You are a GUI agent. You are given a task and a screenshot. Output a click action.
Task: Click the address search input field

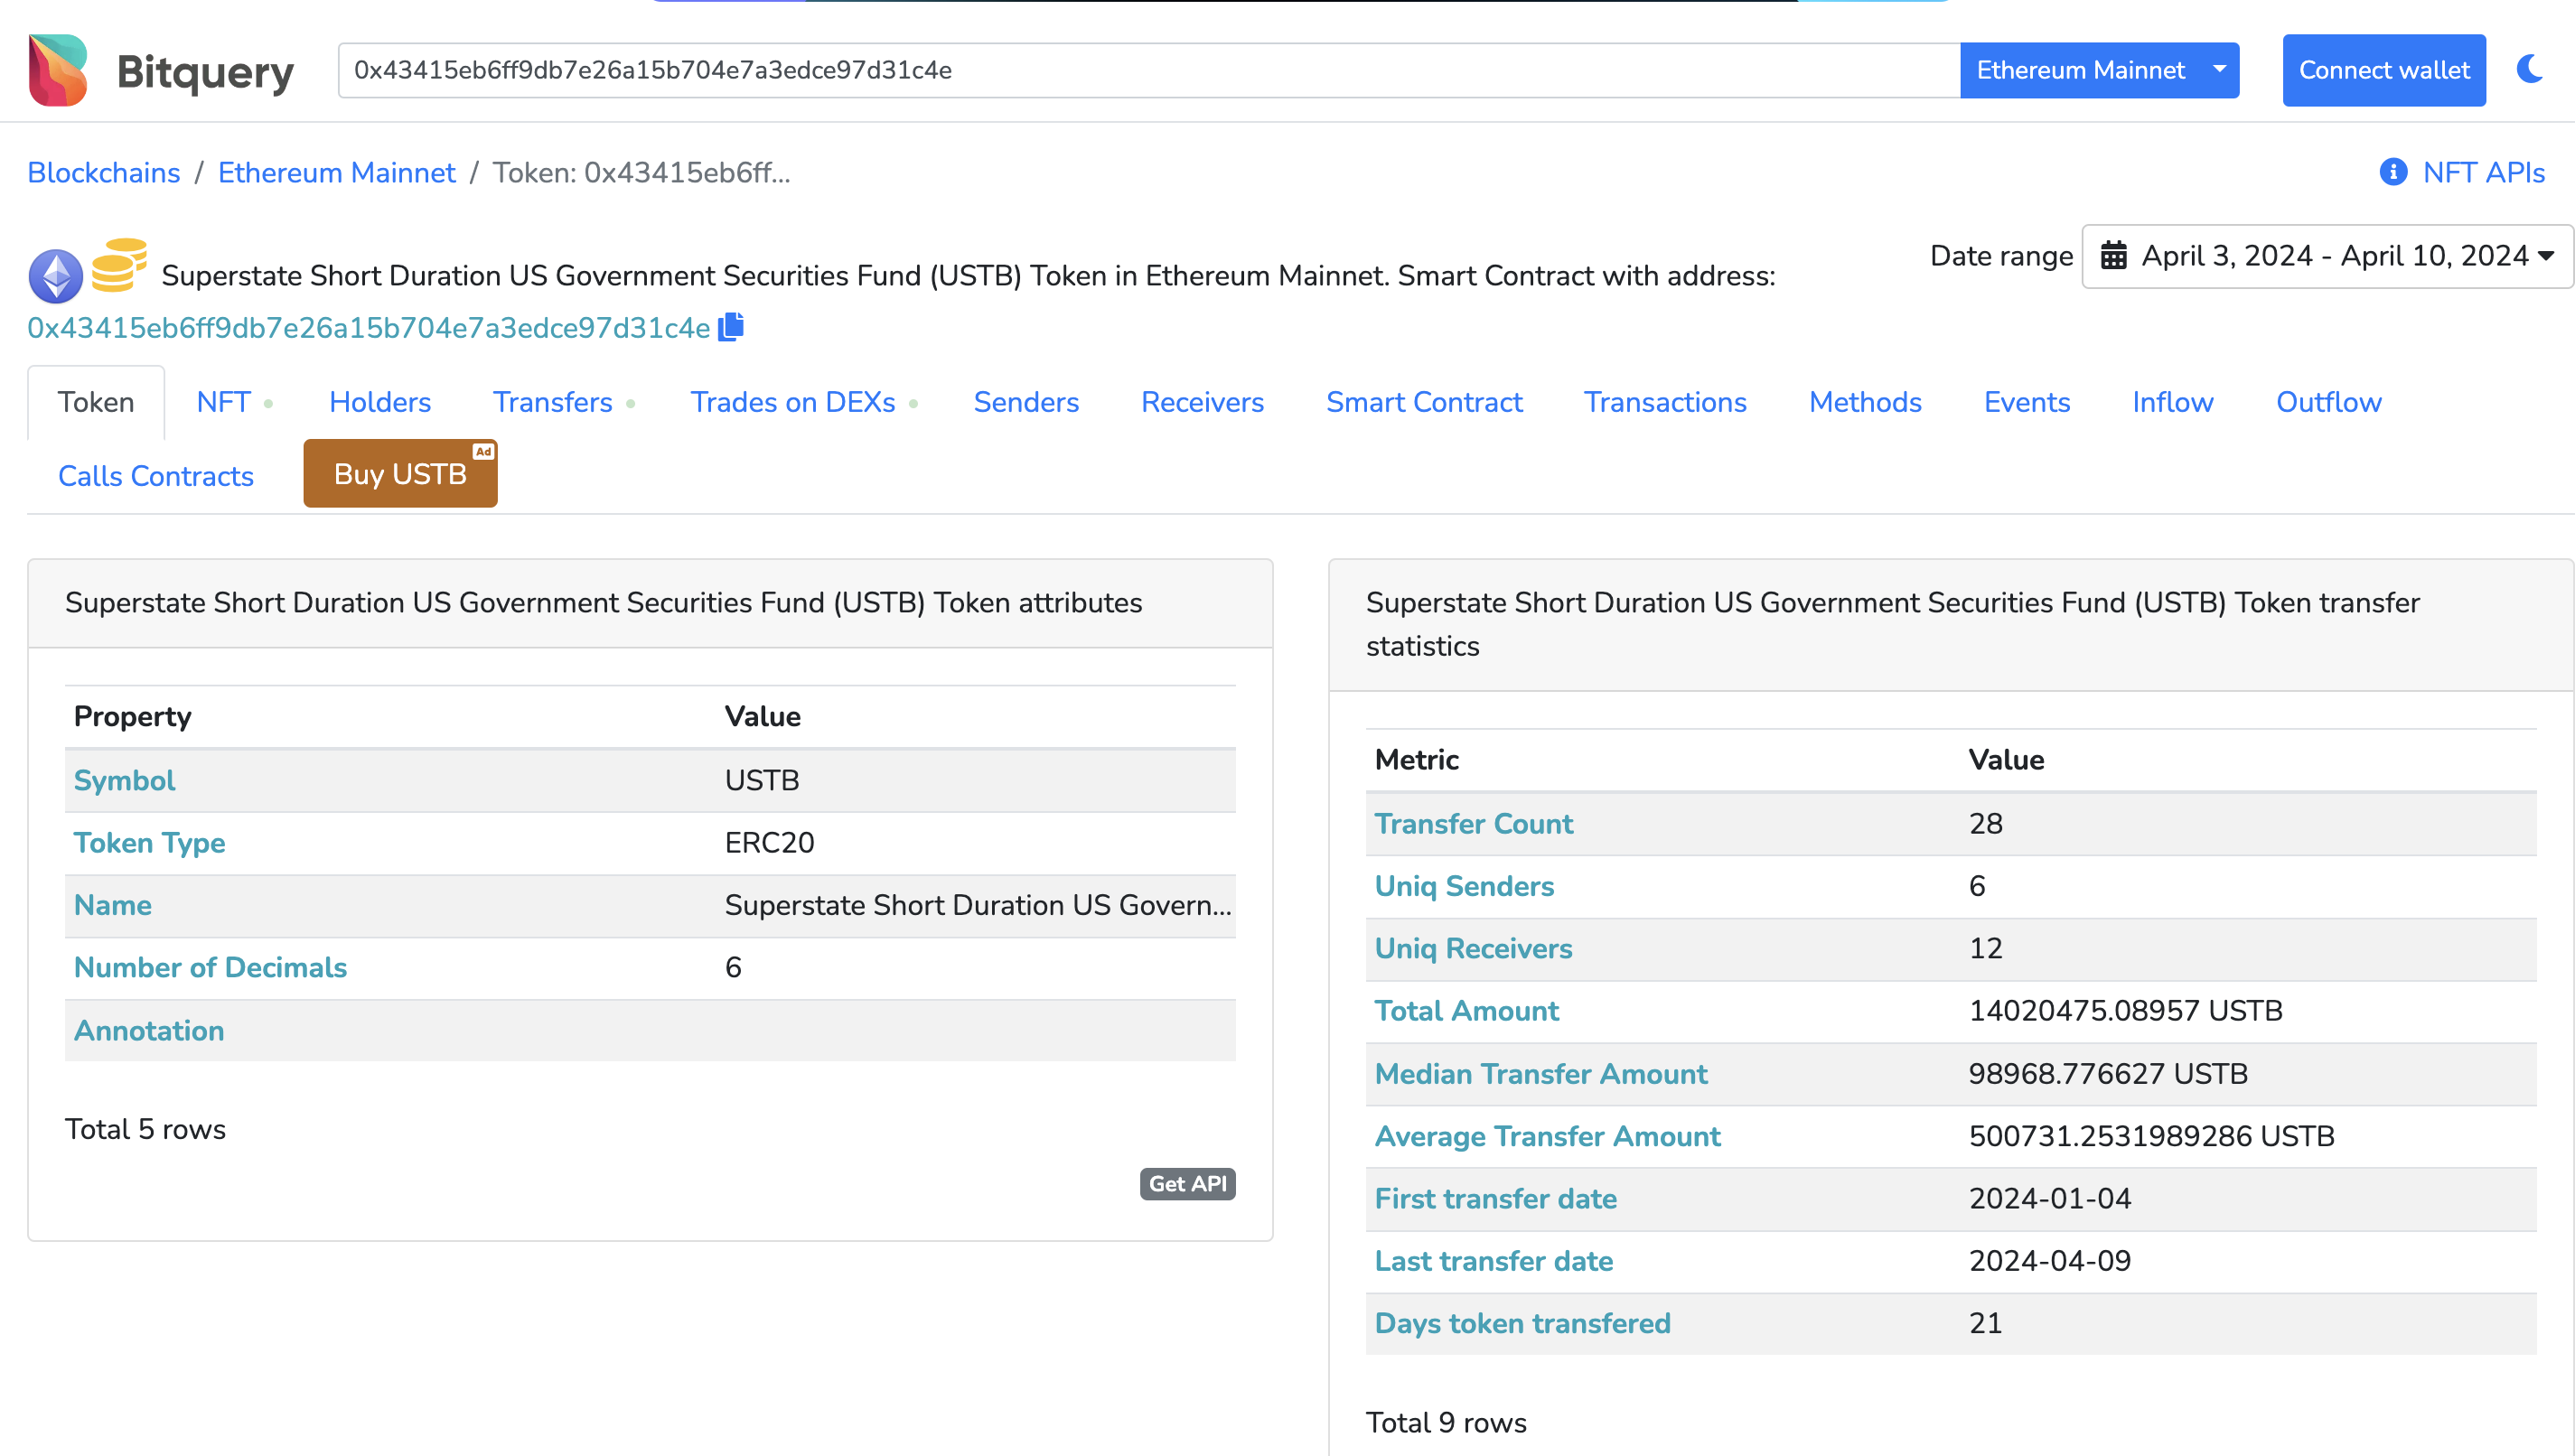point(1149,70)
